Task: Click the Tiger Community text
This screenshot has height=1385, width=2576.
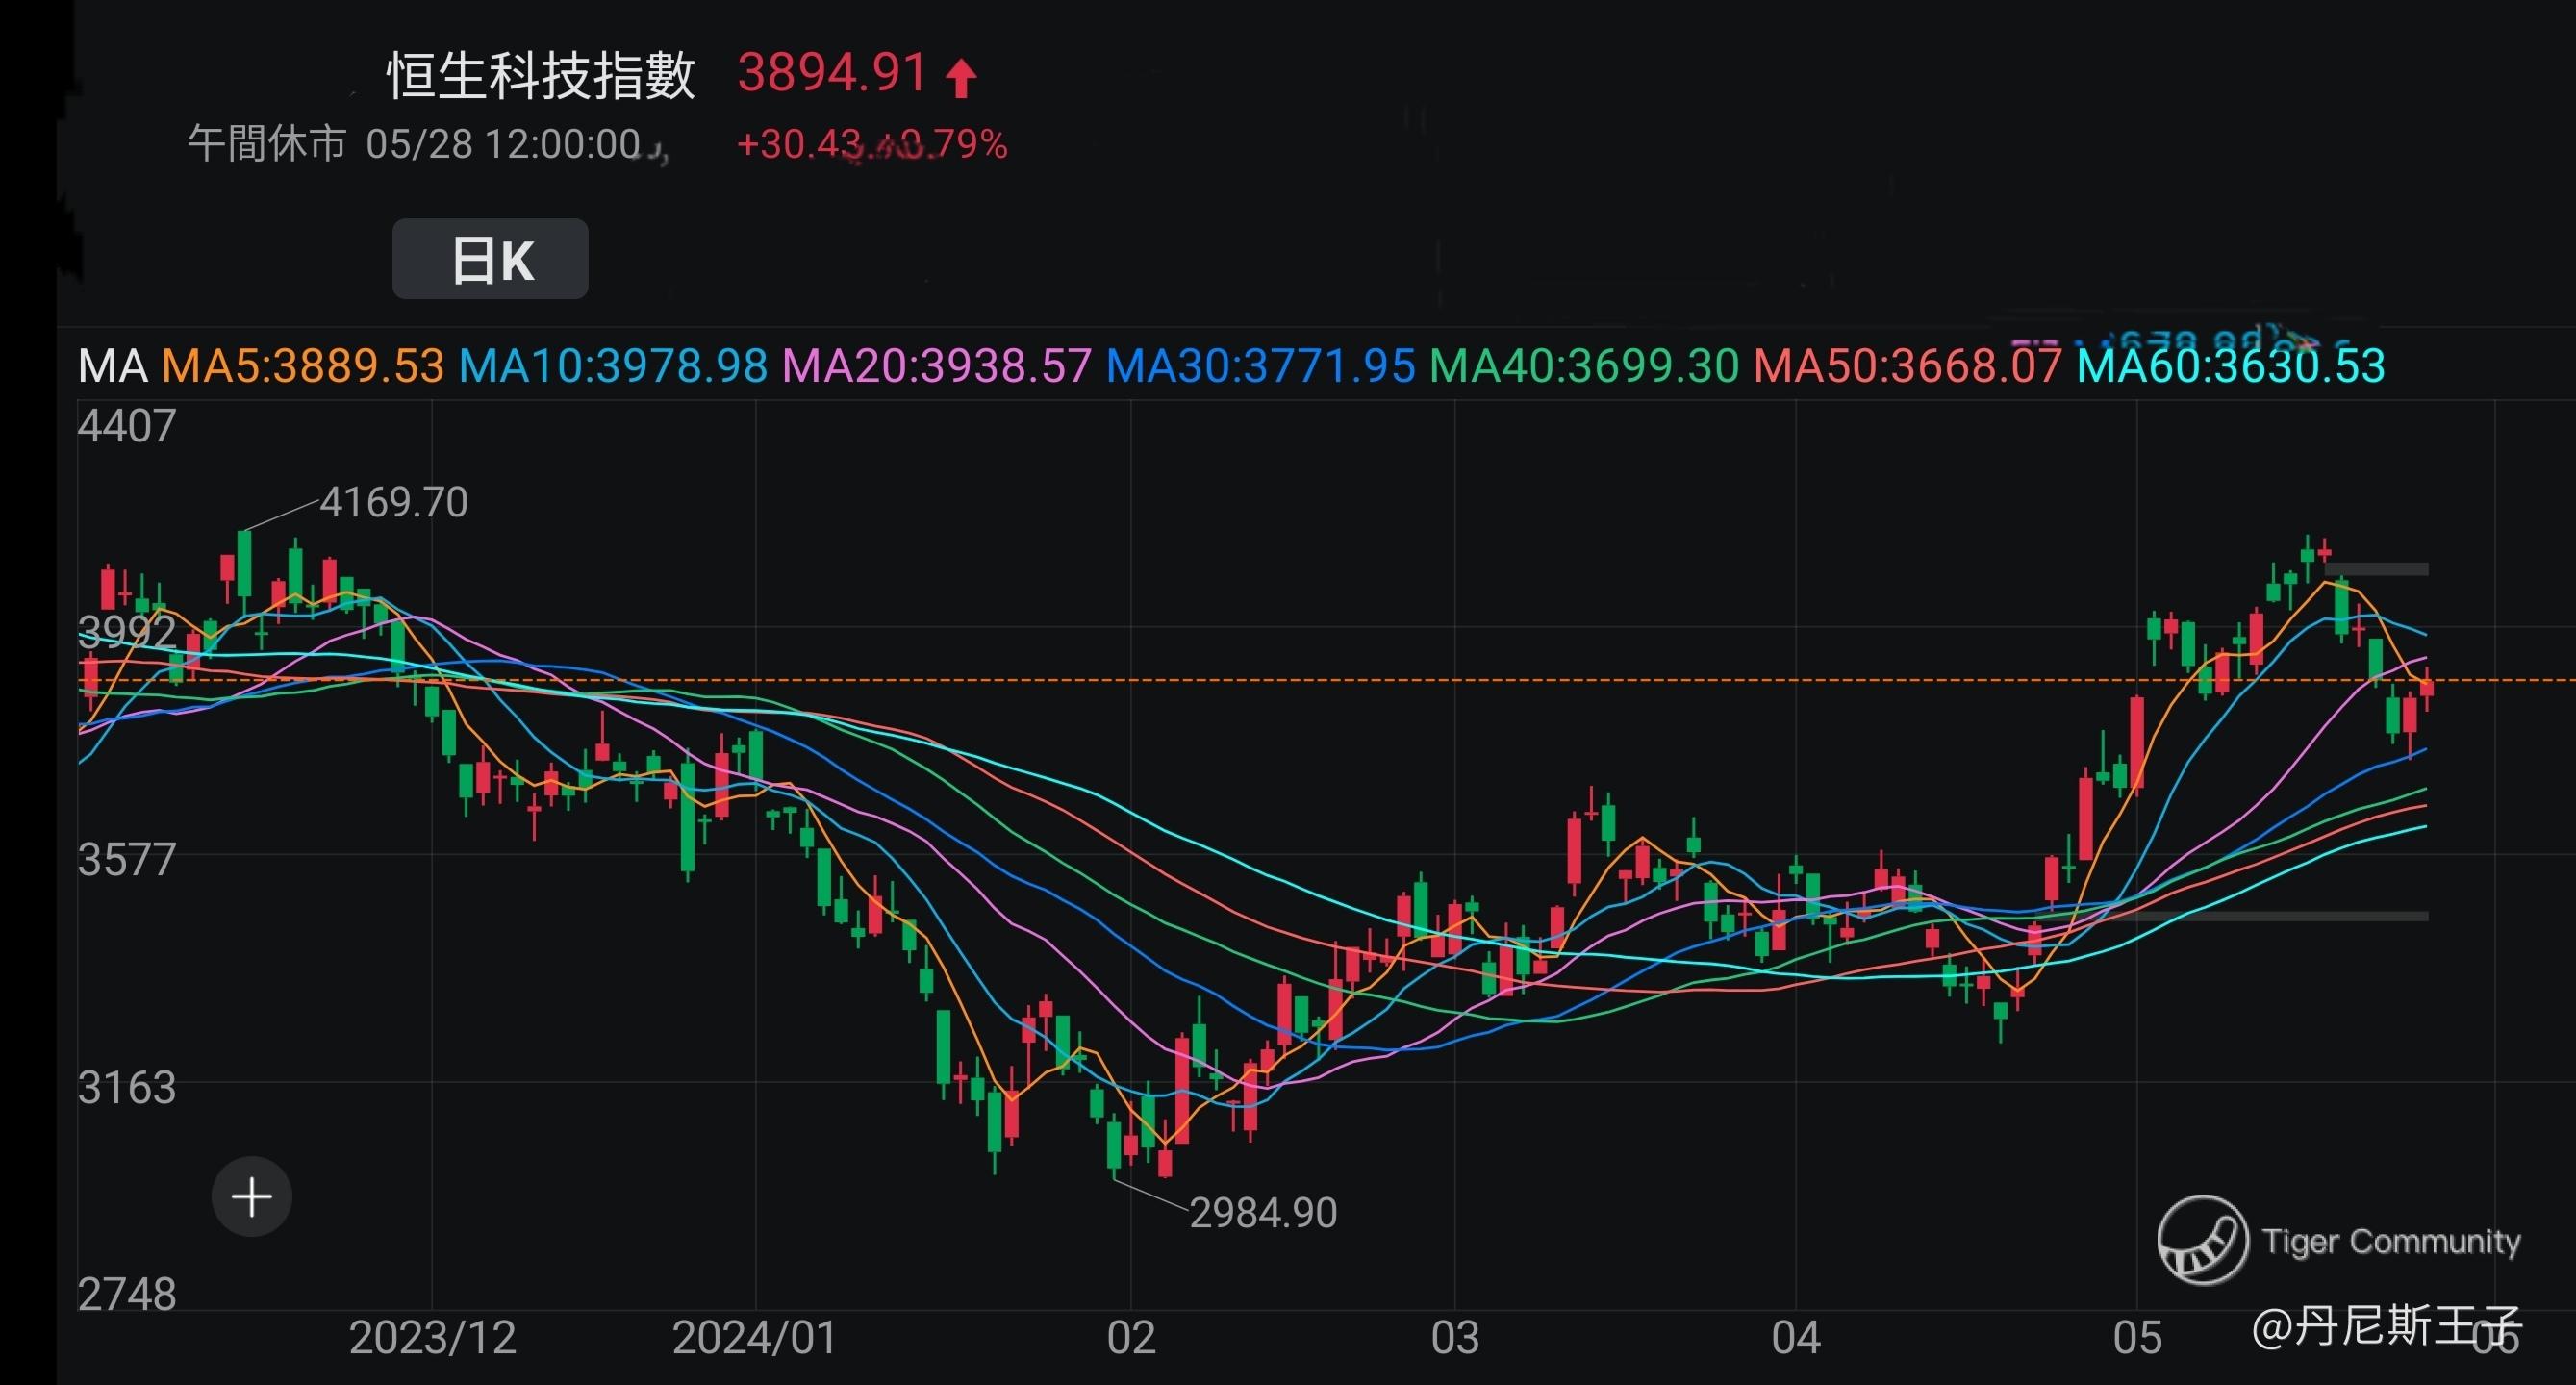Action: 2391,1241
